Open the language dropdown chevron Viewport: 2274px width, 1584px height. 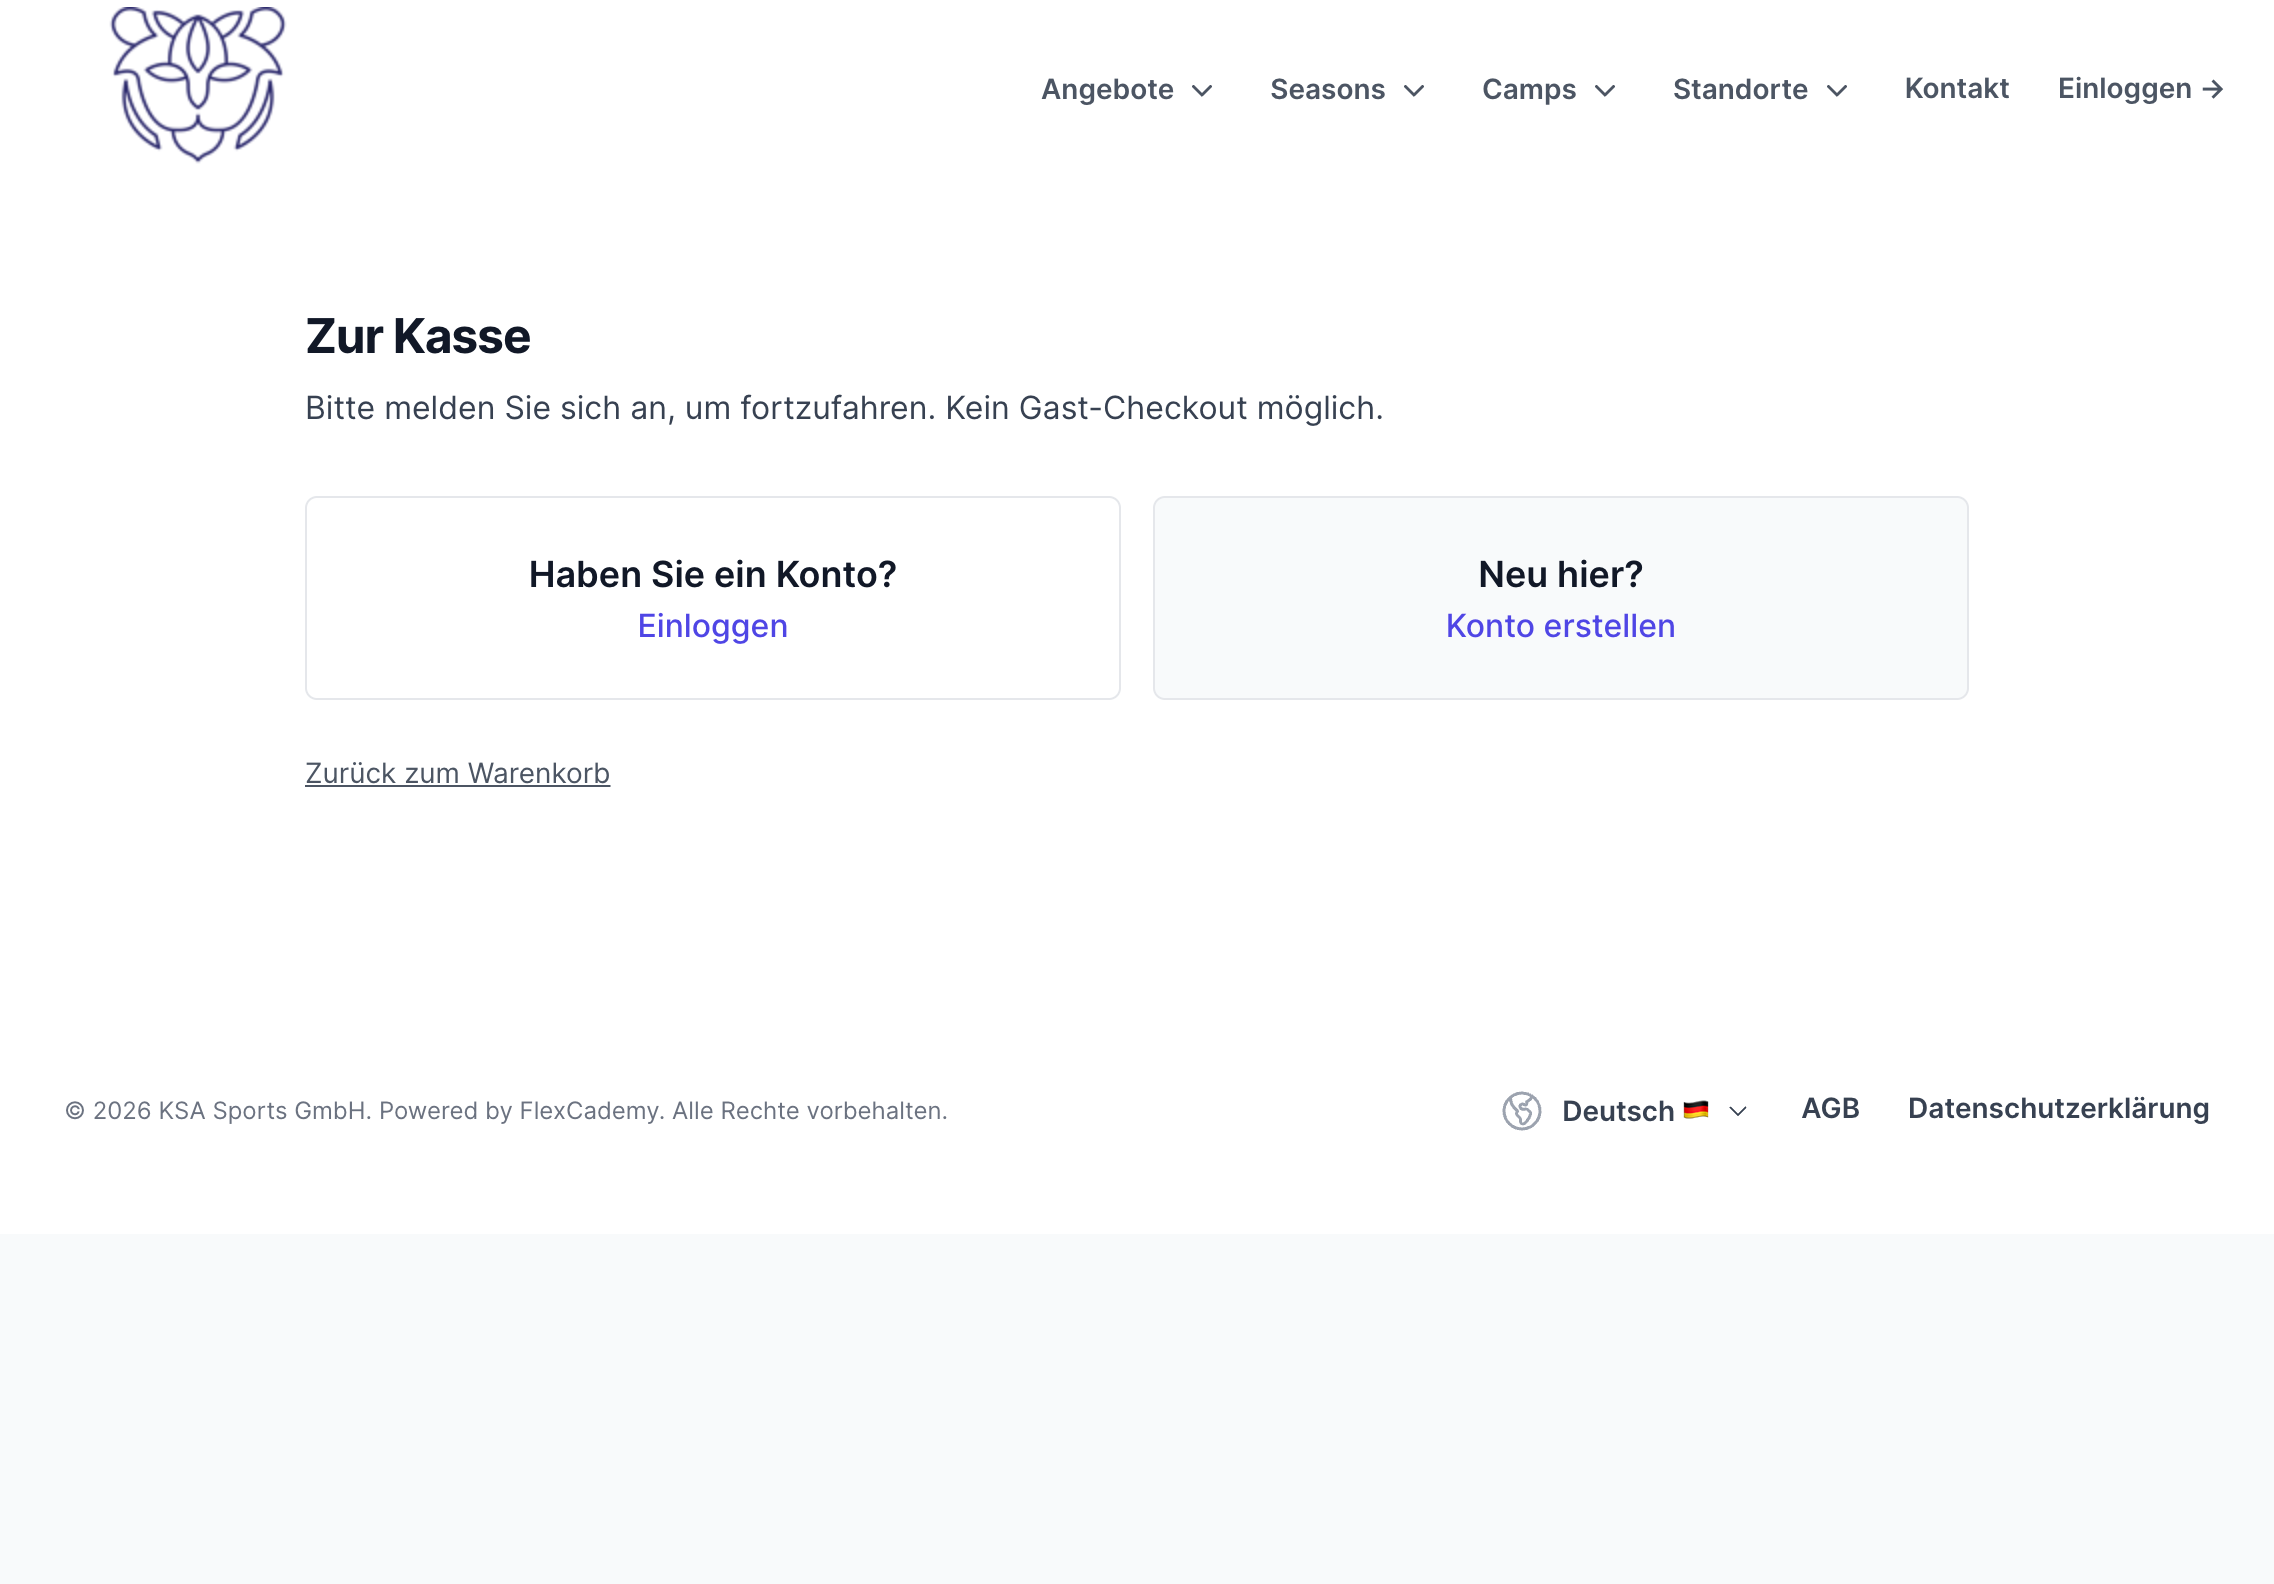[x=1738, y=1111]
